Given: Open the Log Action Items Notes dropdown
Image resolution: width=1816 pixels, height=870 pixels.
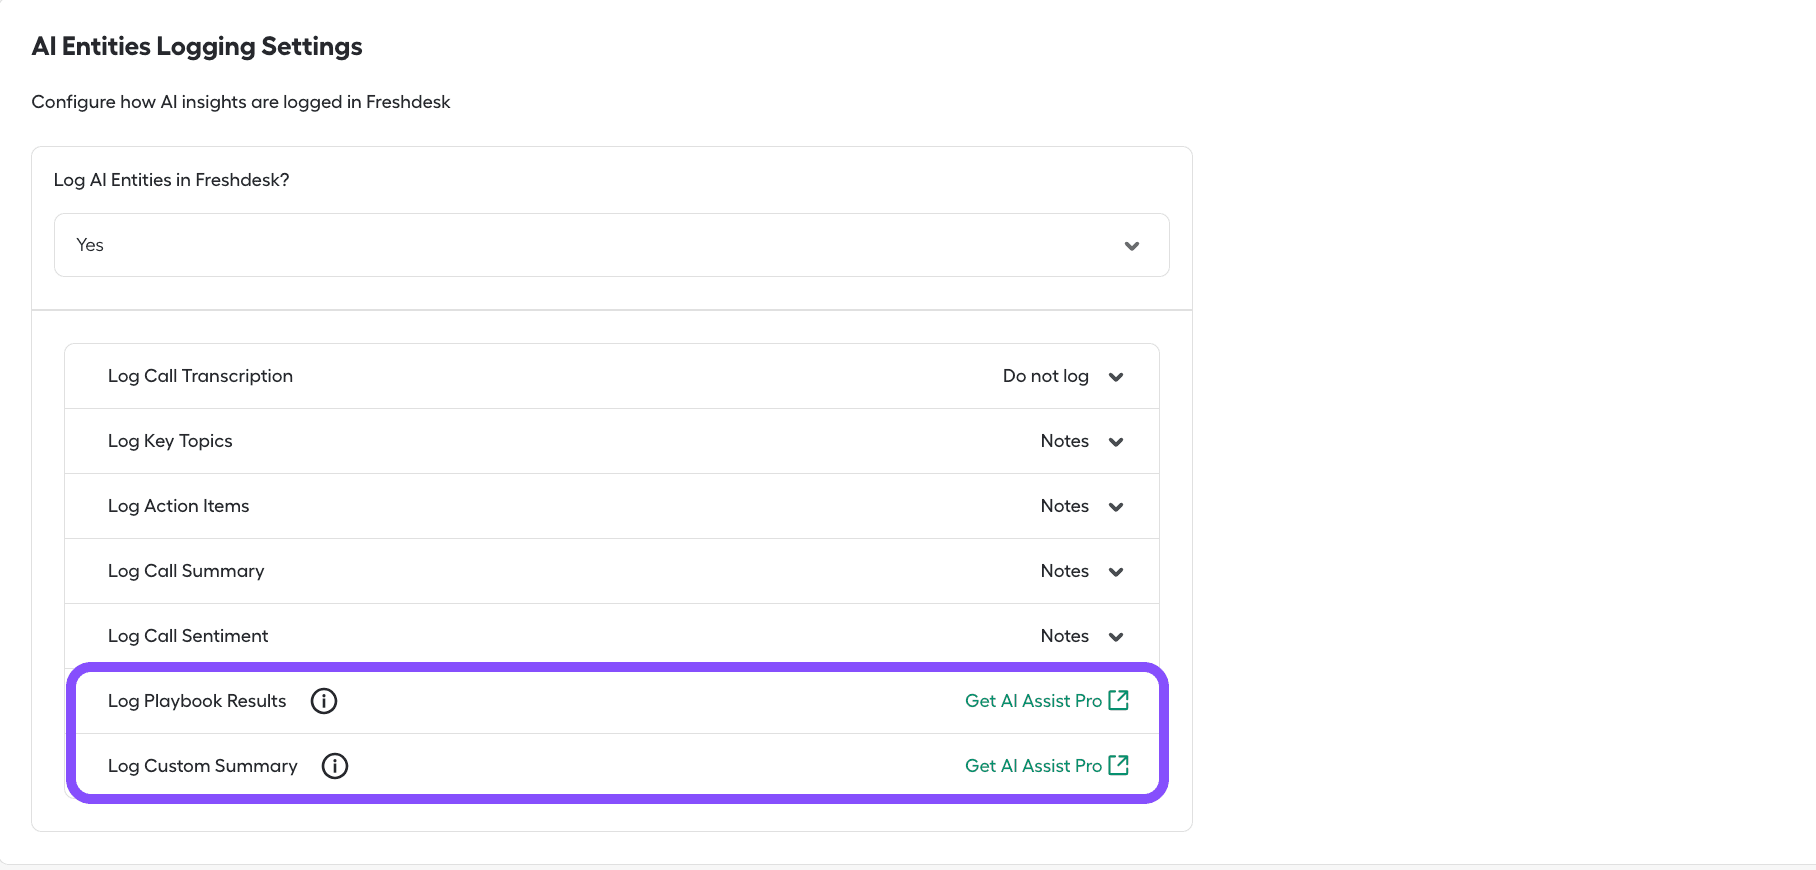Looking at the screenshot, I should (x=1082, y=506).
